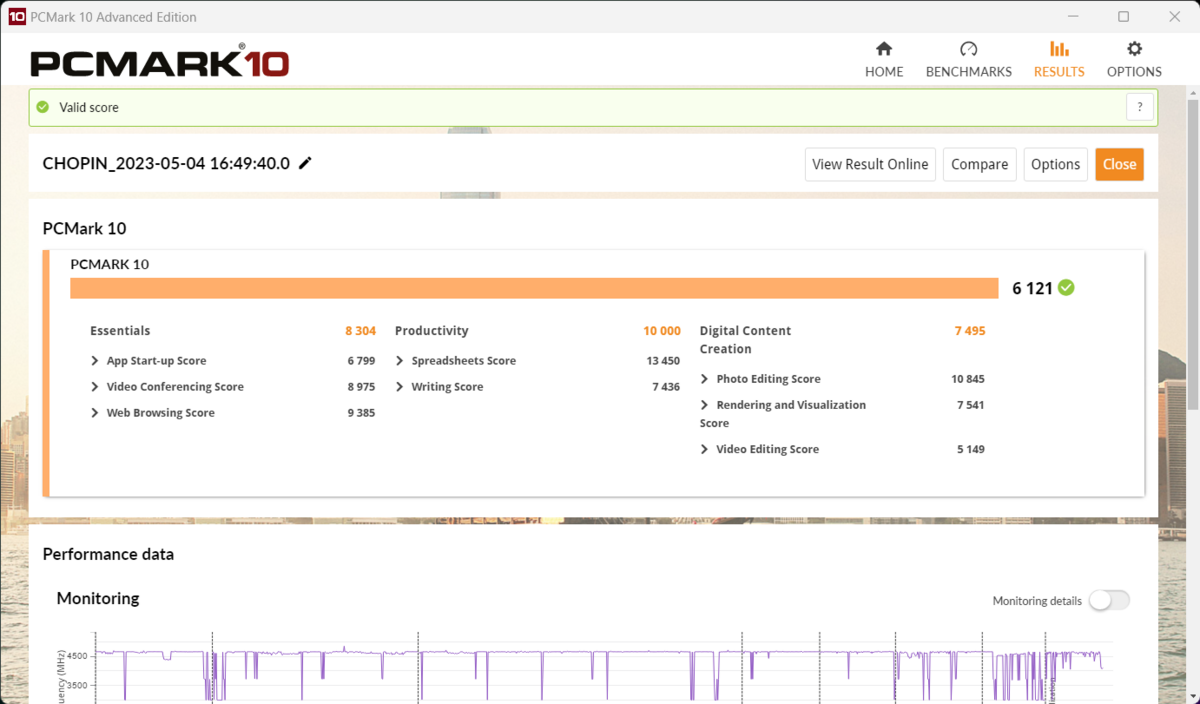Click the Digital Content Creation heading
1200x704 pixels.
(745, 340)
